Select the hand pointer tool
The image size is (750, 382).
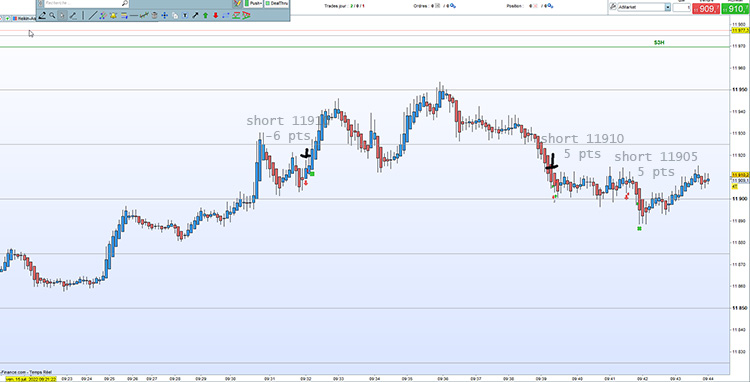(x=62, y=15)
